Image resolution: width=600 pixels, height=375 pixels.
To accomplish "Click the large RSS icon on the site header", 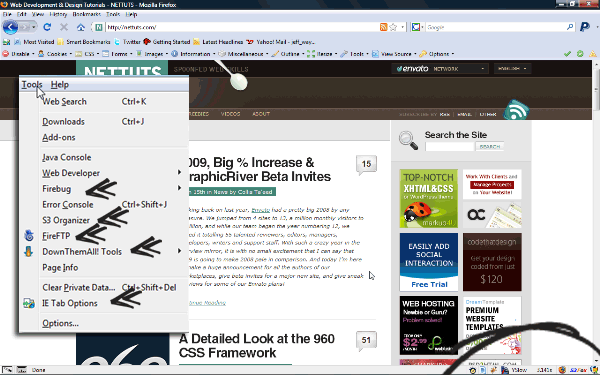I will (516, 111).
